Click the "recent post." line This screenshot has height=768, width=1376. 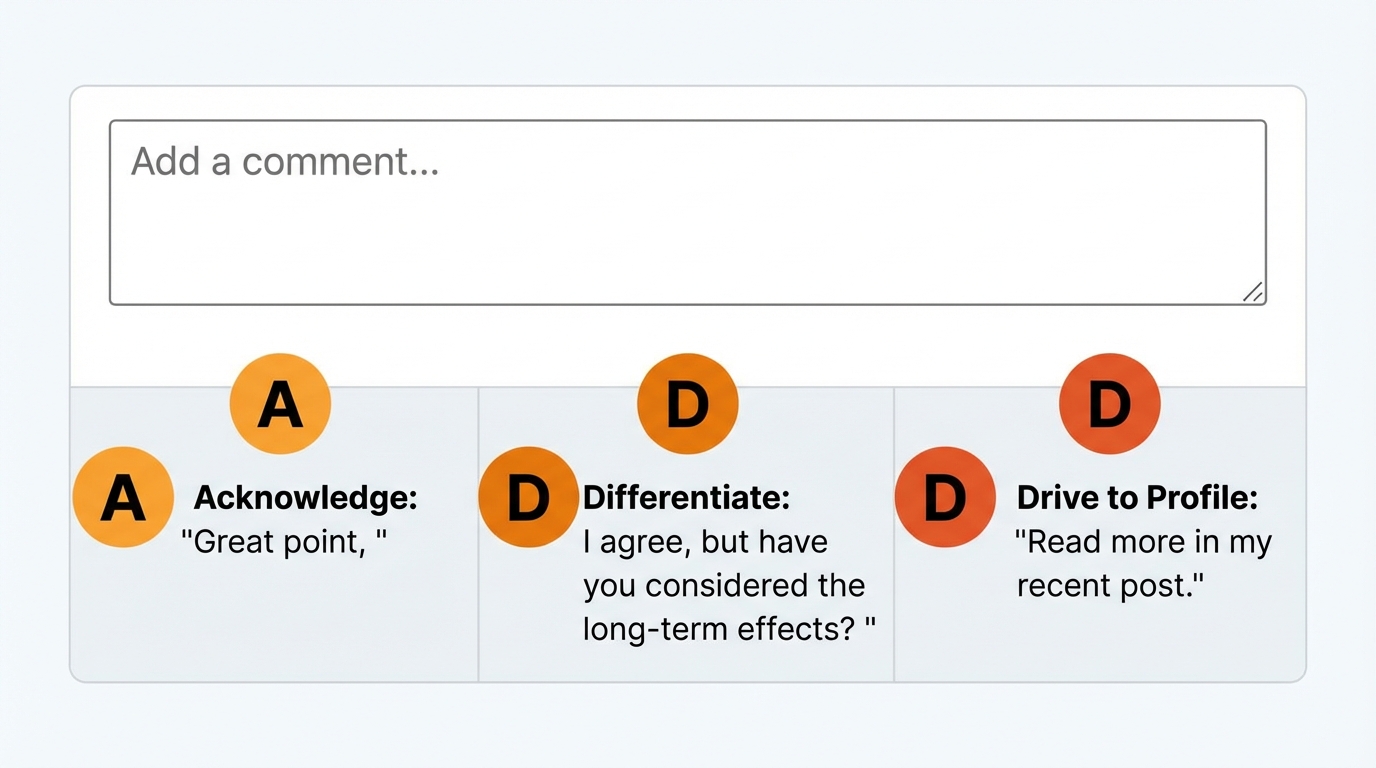pos(1110,586)
